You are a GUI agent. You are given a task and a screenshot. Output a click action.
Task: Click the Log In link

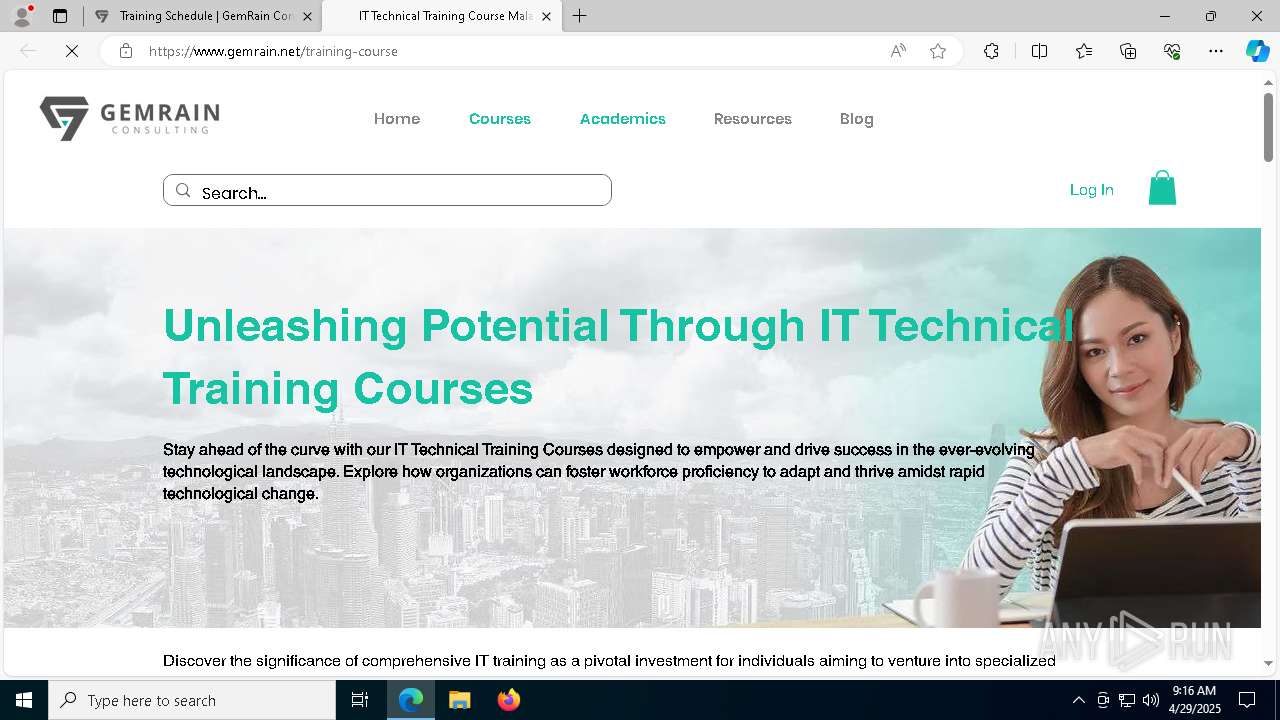(1092, 189)
